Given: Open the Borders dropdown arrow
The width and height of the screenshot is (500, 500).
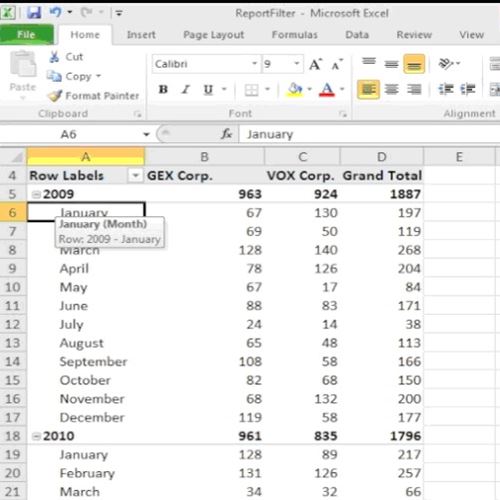Looking at the screenshot, I should [267, 89].
